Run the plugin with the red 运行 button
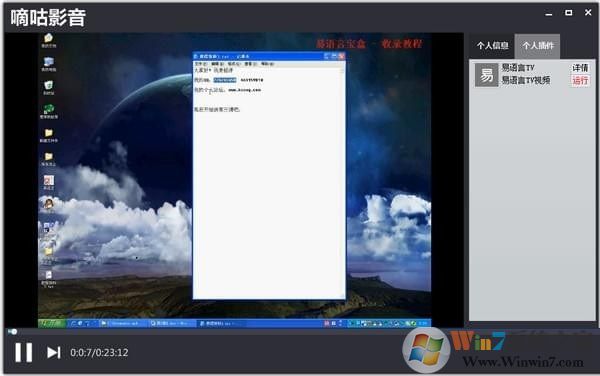 coord(580,81)
